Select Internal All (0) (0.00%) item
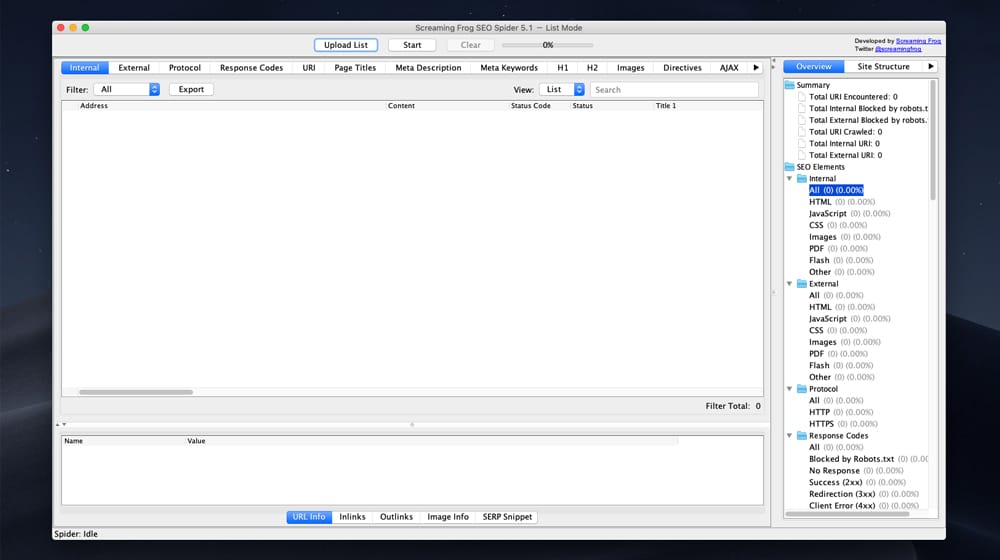Screen dimensions: 1000x560 [x=836, y=190]
